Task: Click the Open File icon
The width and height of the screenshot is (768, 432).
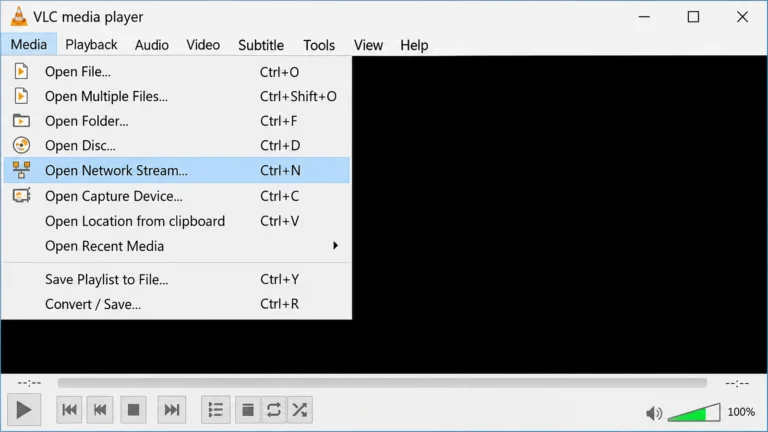Action: tap(21, 72)
